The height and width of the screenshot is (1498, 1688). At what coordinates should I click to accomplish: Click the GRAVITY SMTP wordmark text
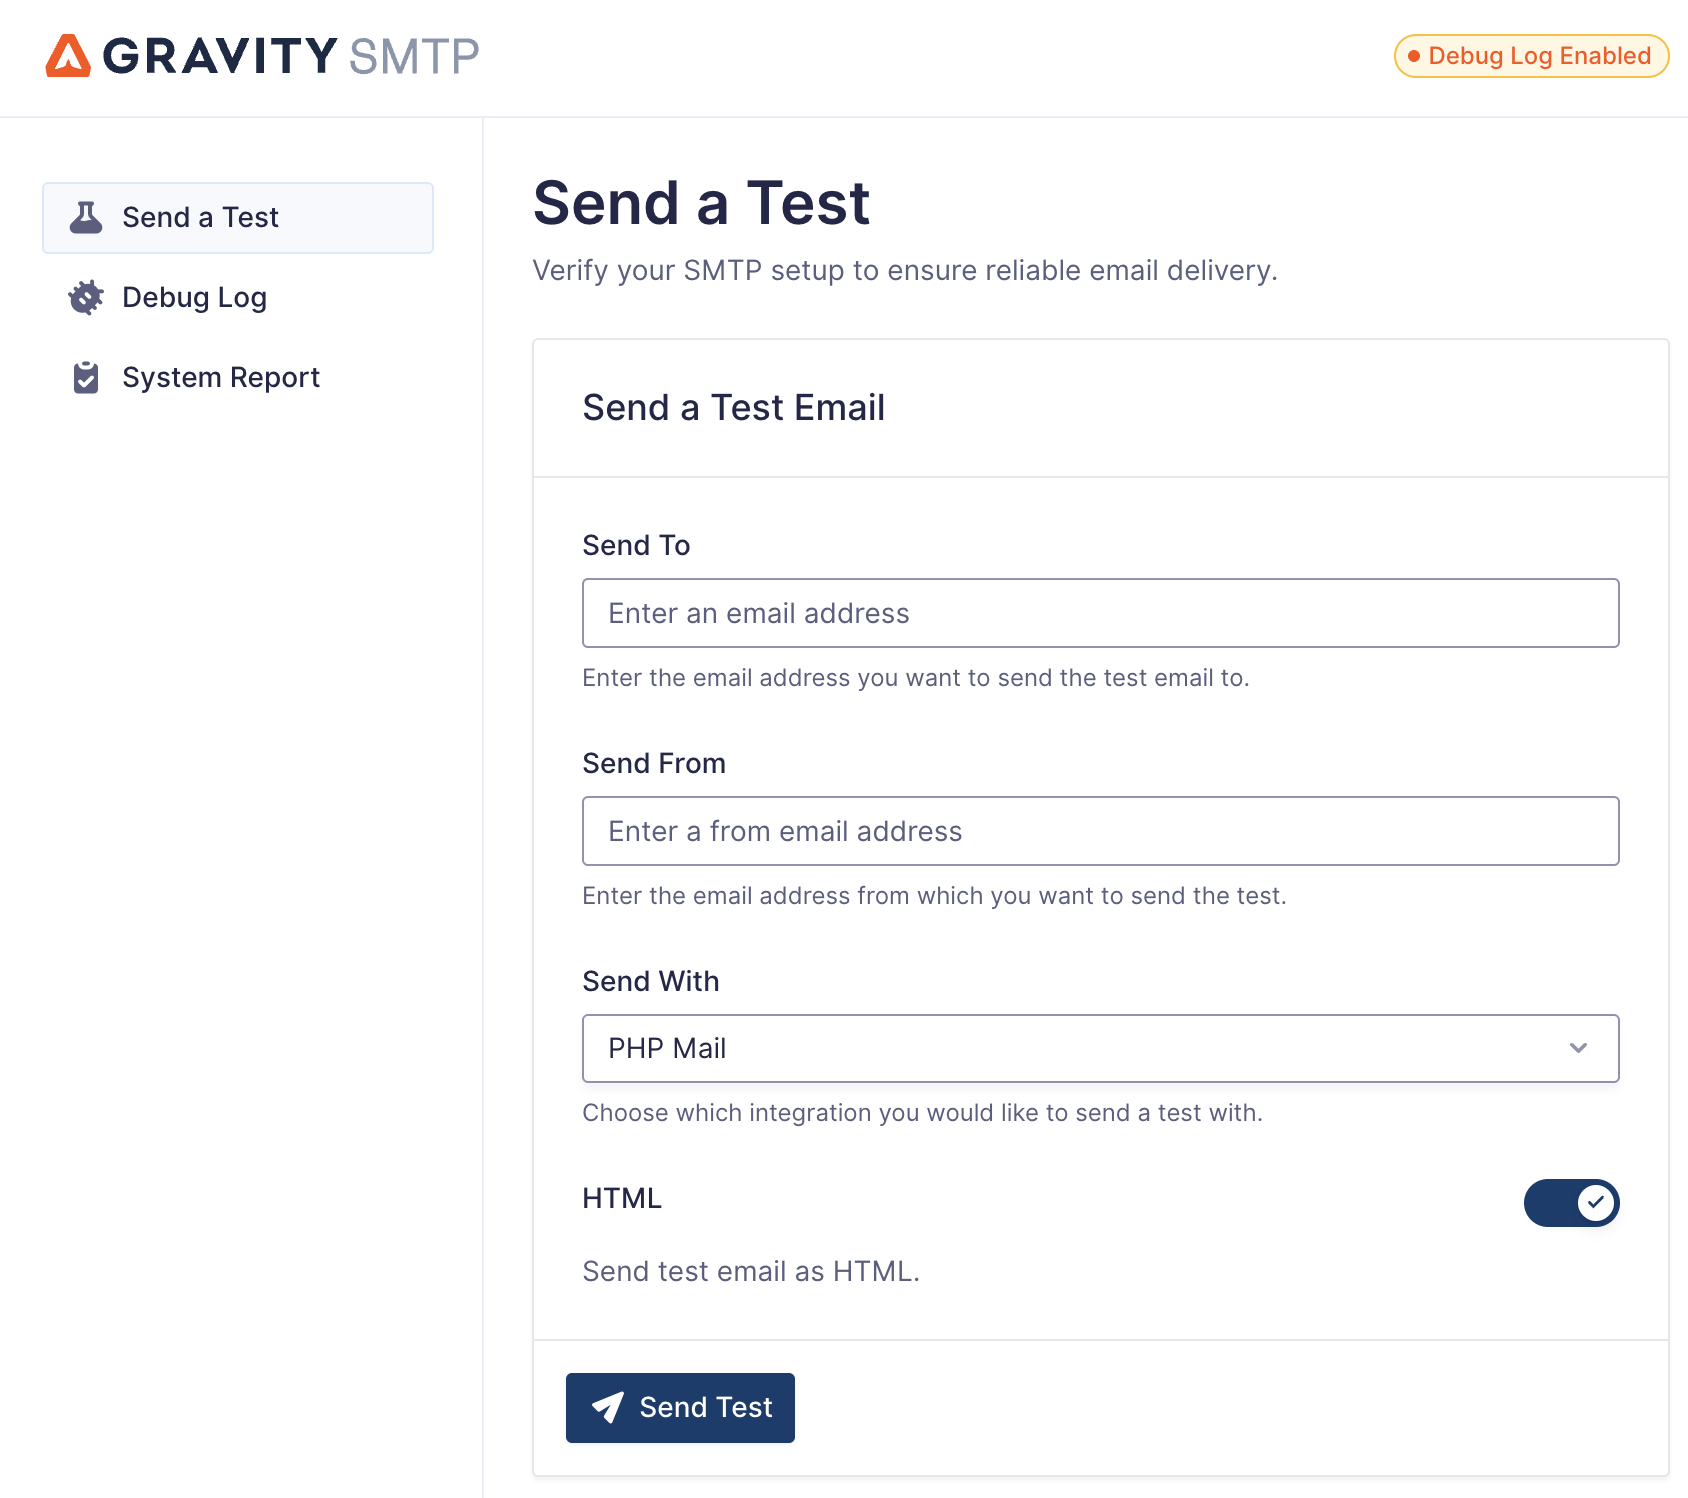click(x=291, y=56)
